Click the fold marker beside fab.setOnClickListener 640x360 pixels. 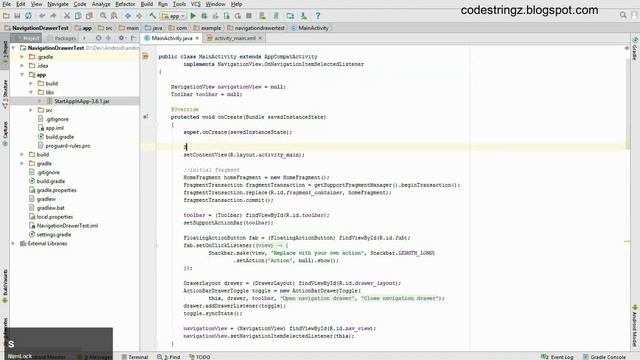point(156,245)
